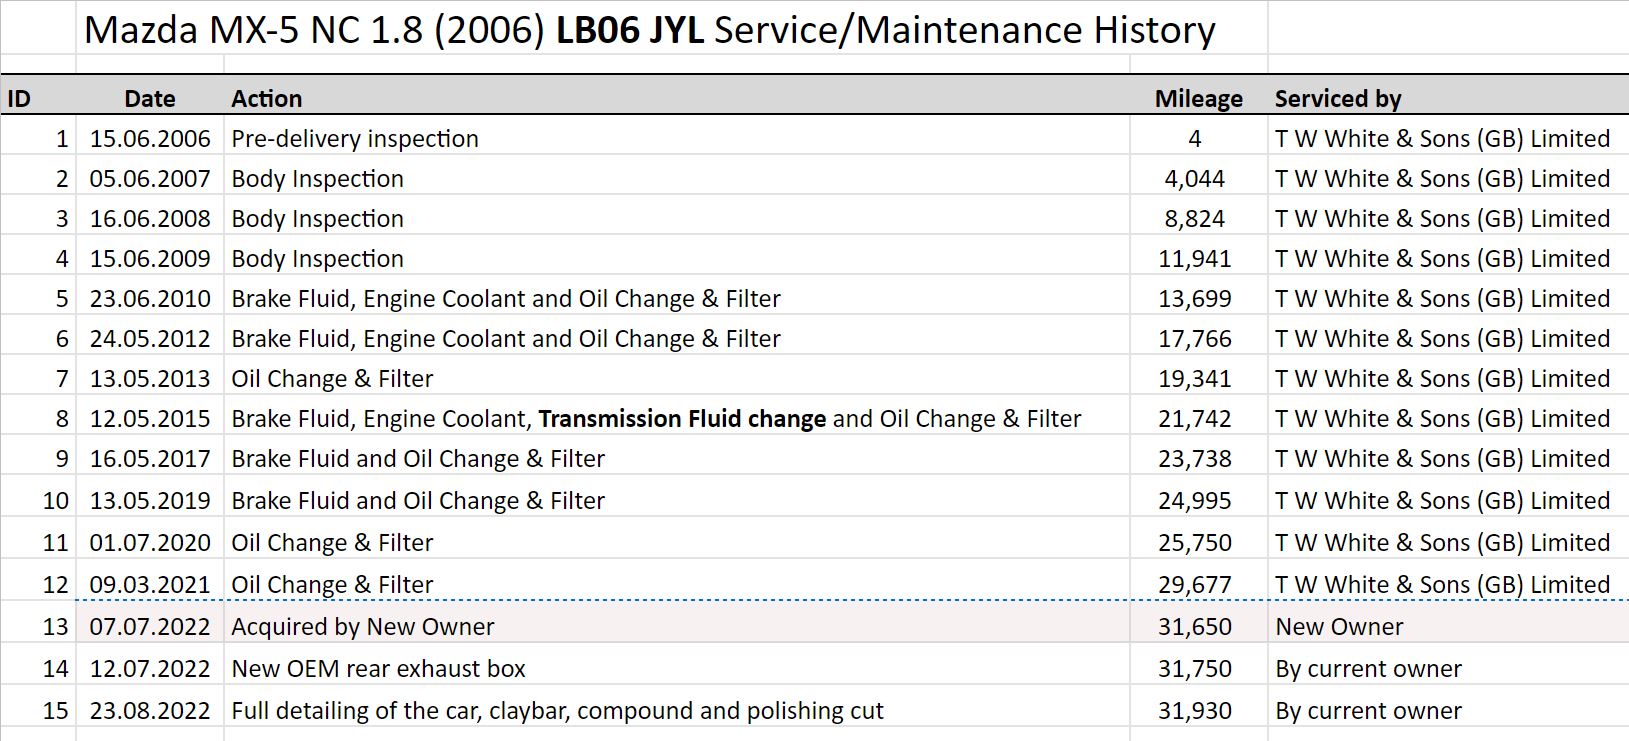Select the 'New Owner' serviced-by cell
This screenshot has height=741, width=1629.
pos(1448,626)
